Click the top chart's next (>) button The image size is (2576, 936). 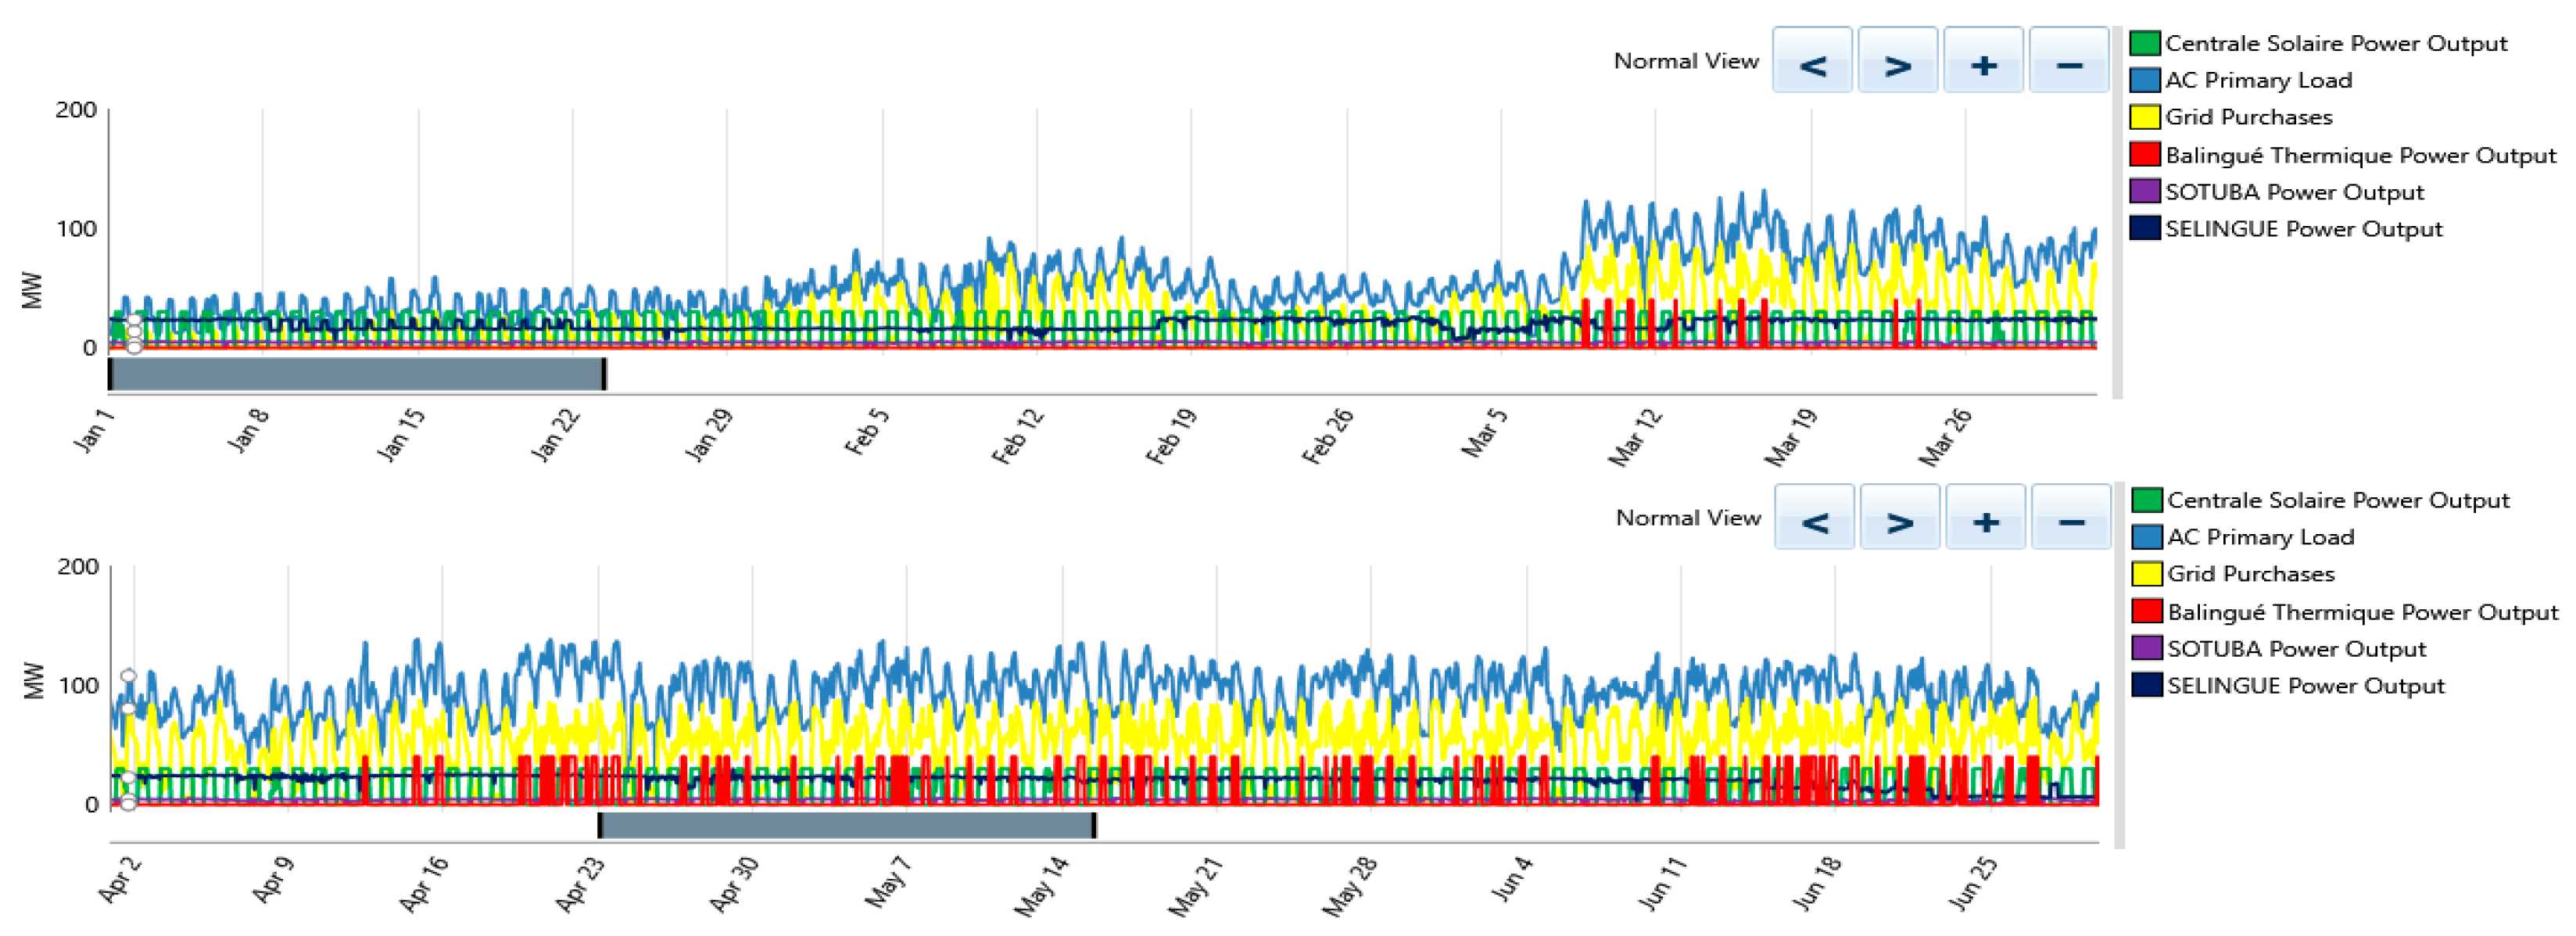[x=1897, y=62]
